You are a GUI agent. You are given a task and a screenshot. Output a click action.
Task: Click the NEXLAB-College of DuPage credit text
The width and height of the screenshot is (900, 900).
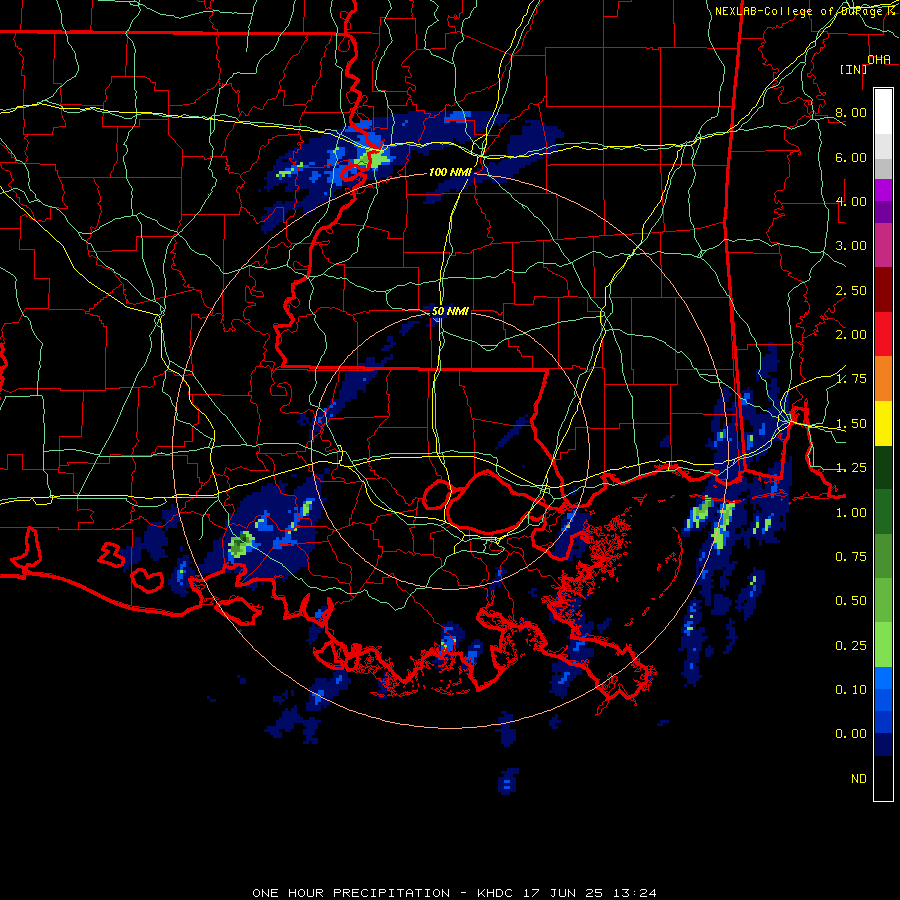[805, 11]
